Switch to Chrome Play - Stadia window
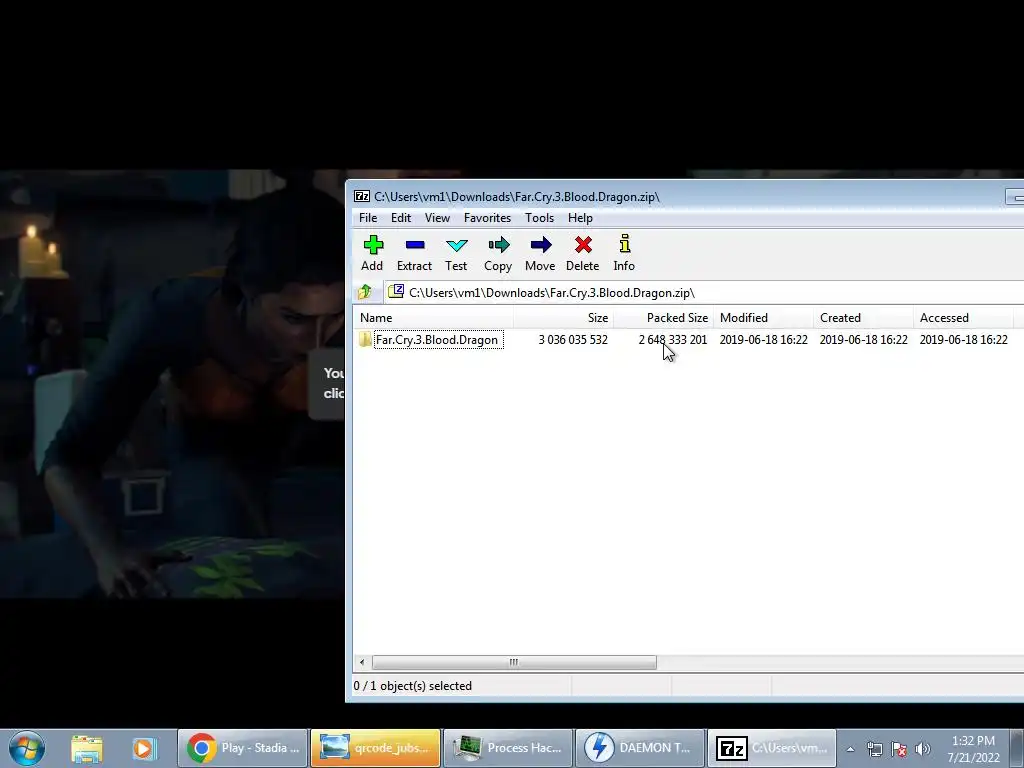 pyautogui.click(x=242, y=748)
